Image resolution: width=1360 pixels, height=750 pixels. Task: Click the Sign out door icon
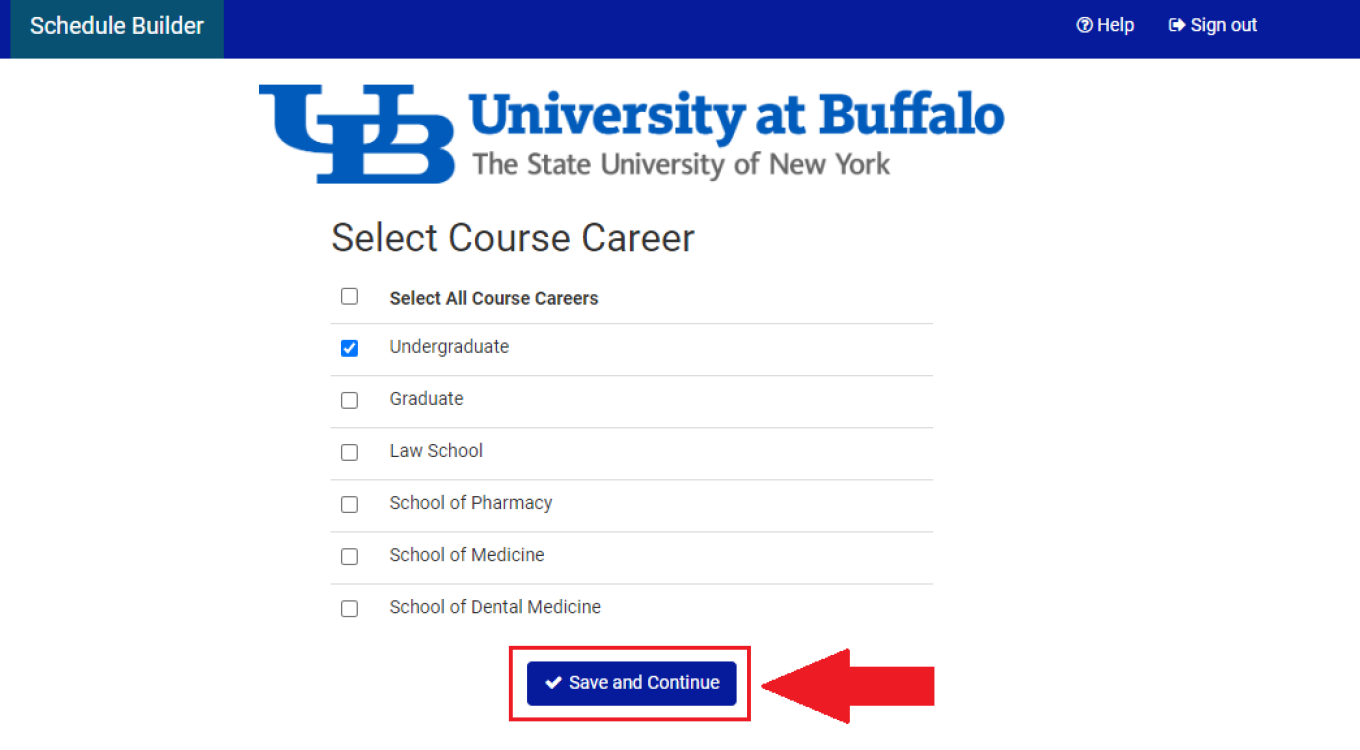(1176, 24)
